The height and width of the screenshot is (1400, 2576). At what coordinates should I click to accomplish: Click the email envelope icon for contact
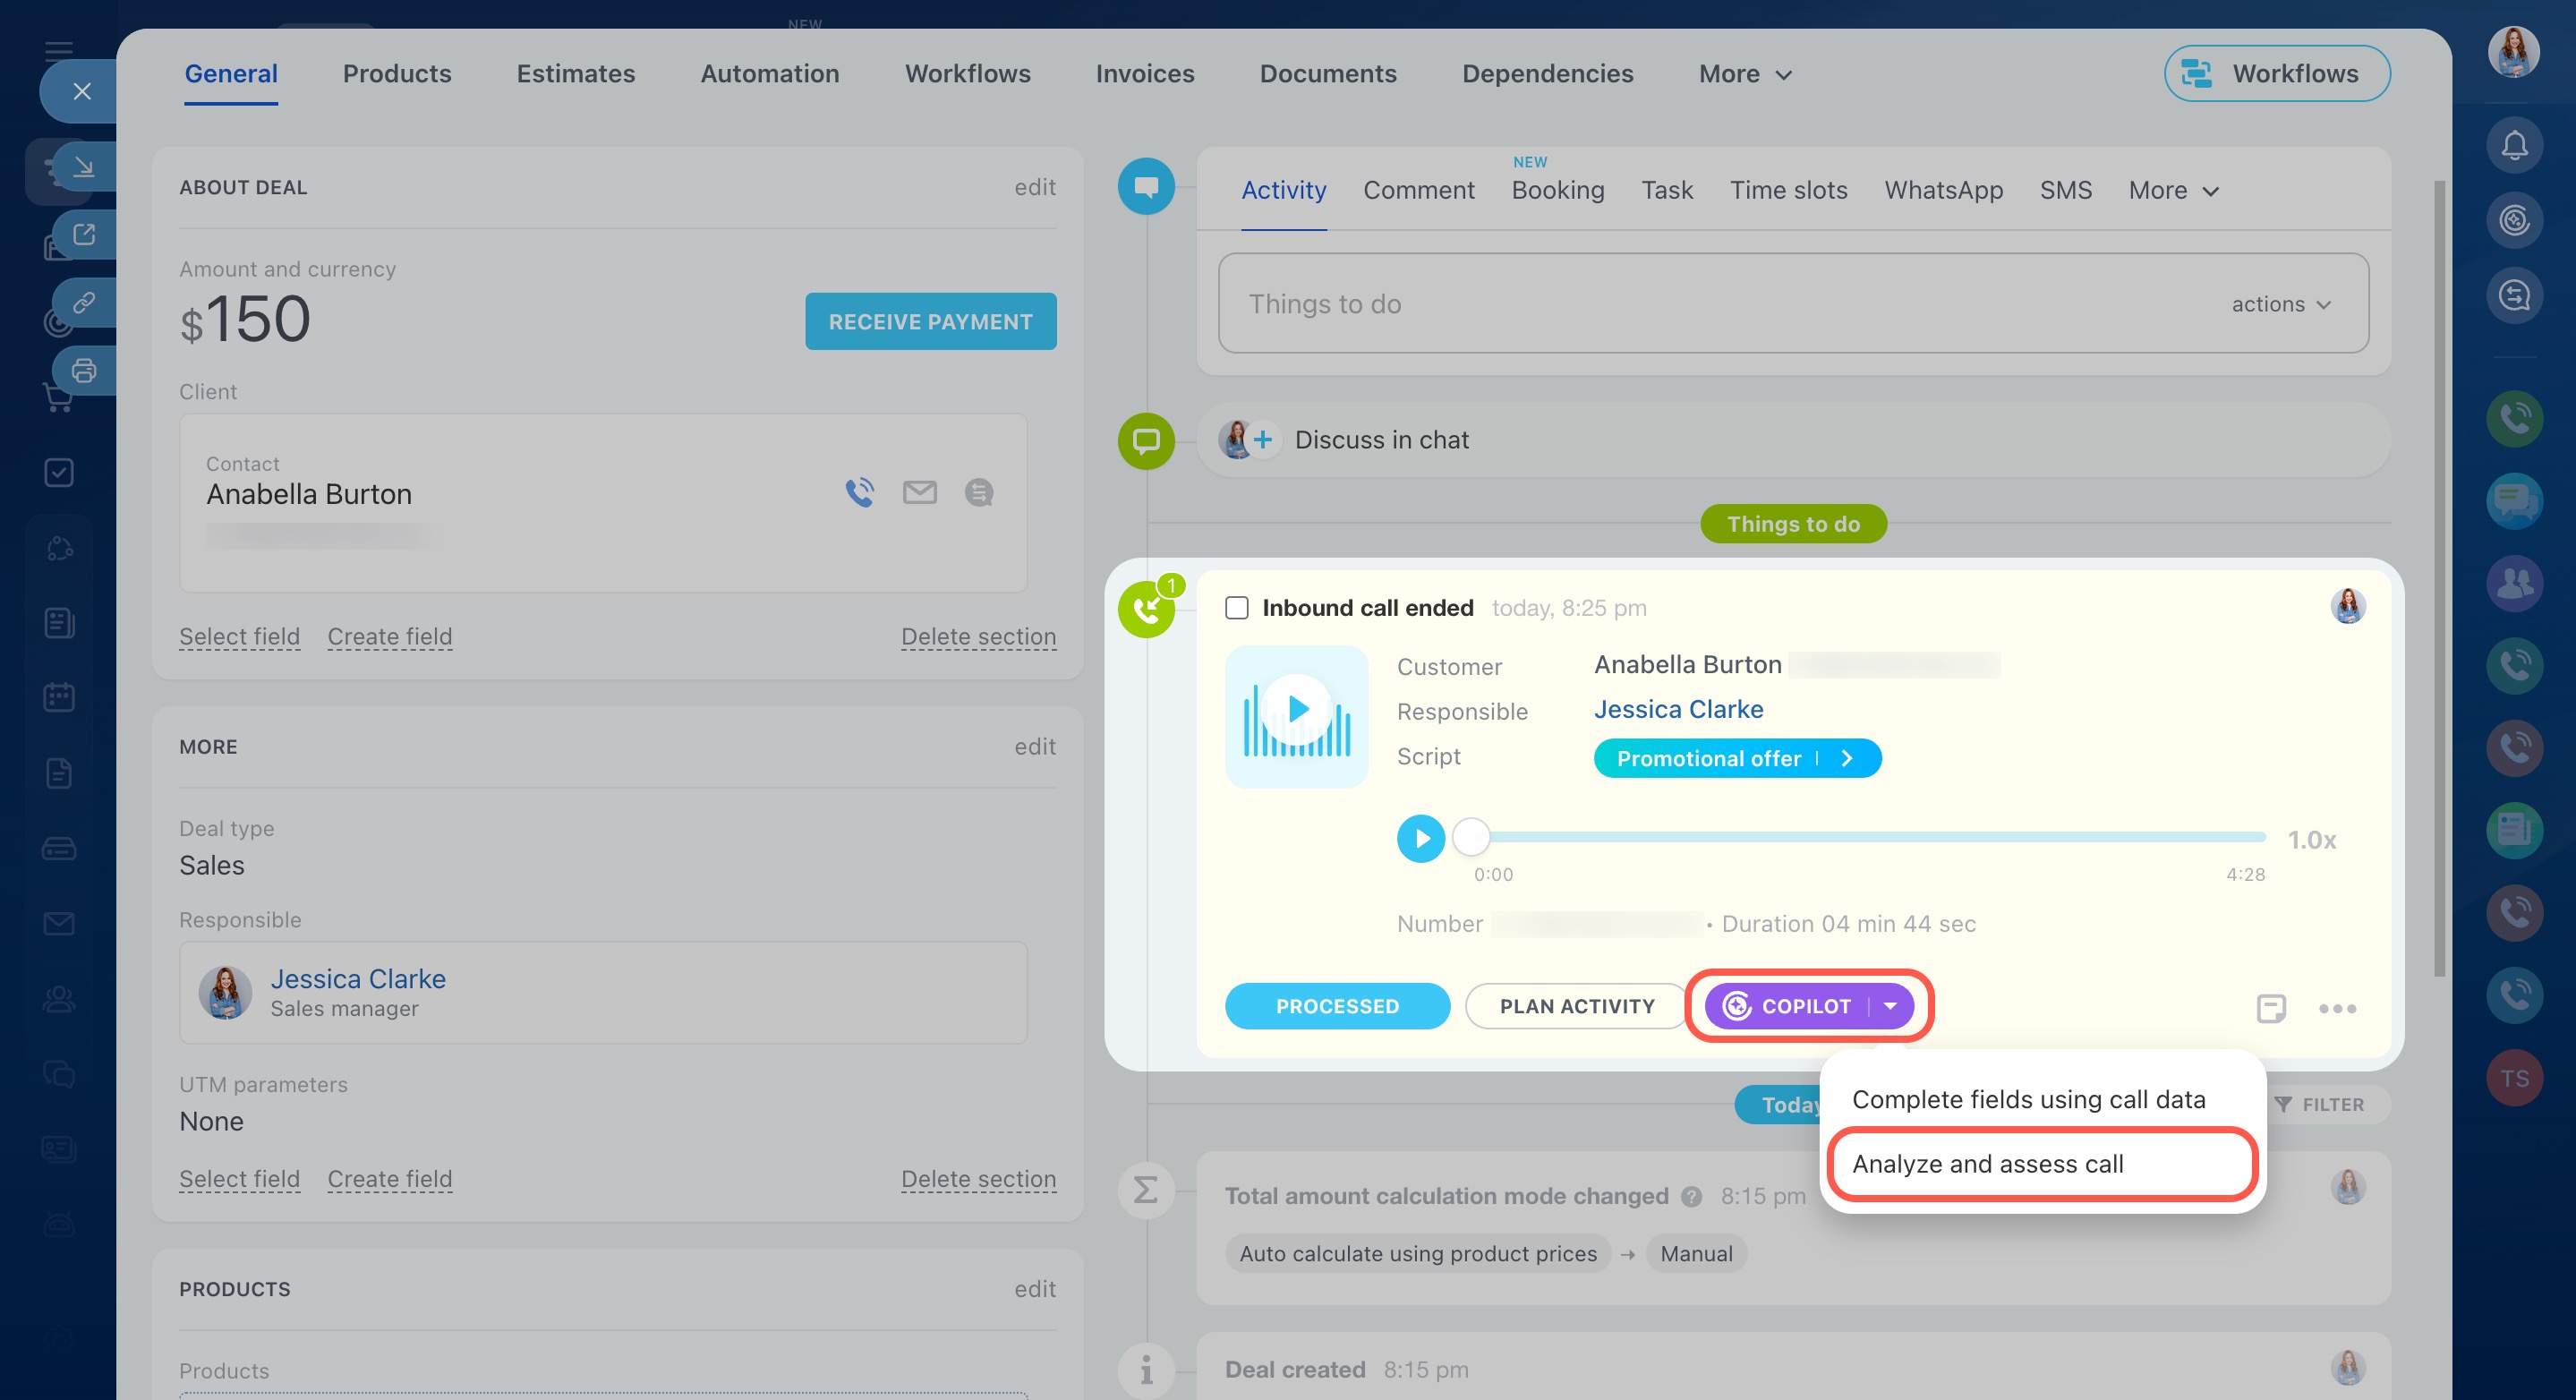pyautogui.click(x=919, y=492)
